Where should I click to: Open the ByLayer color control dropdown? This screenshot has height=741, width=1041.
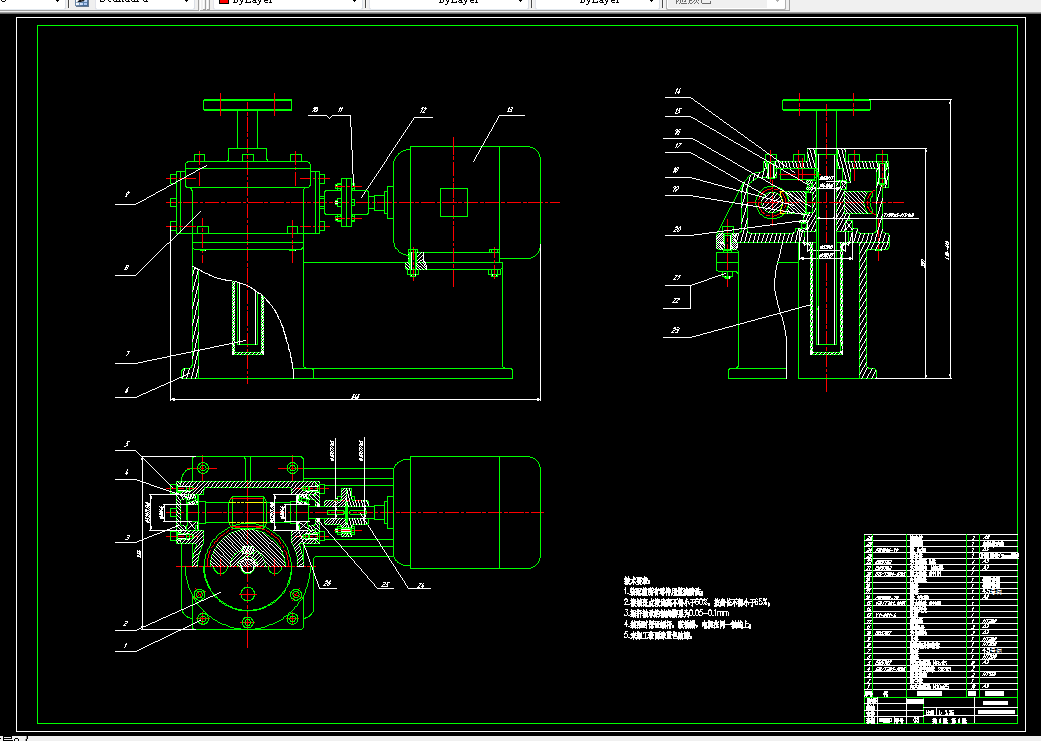[354, 3]
